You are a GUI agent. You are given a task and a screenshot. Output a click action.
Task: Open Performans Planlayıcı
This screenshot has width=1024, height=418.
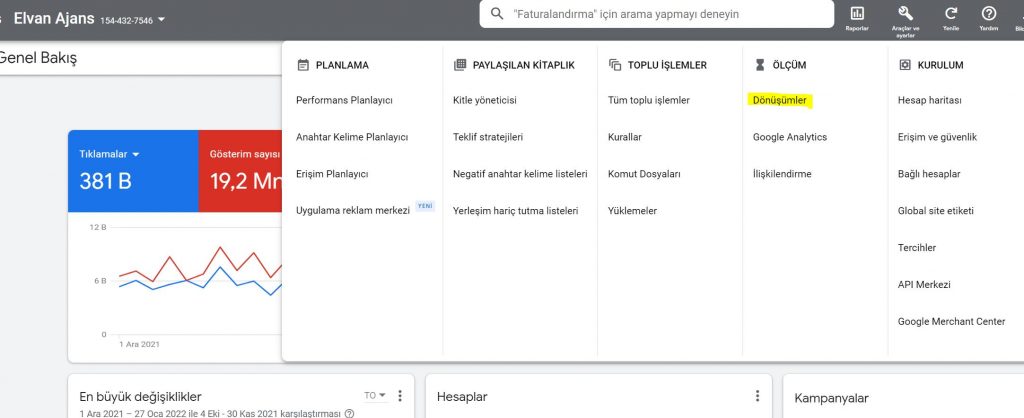tap(344, 101)
